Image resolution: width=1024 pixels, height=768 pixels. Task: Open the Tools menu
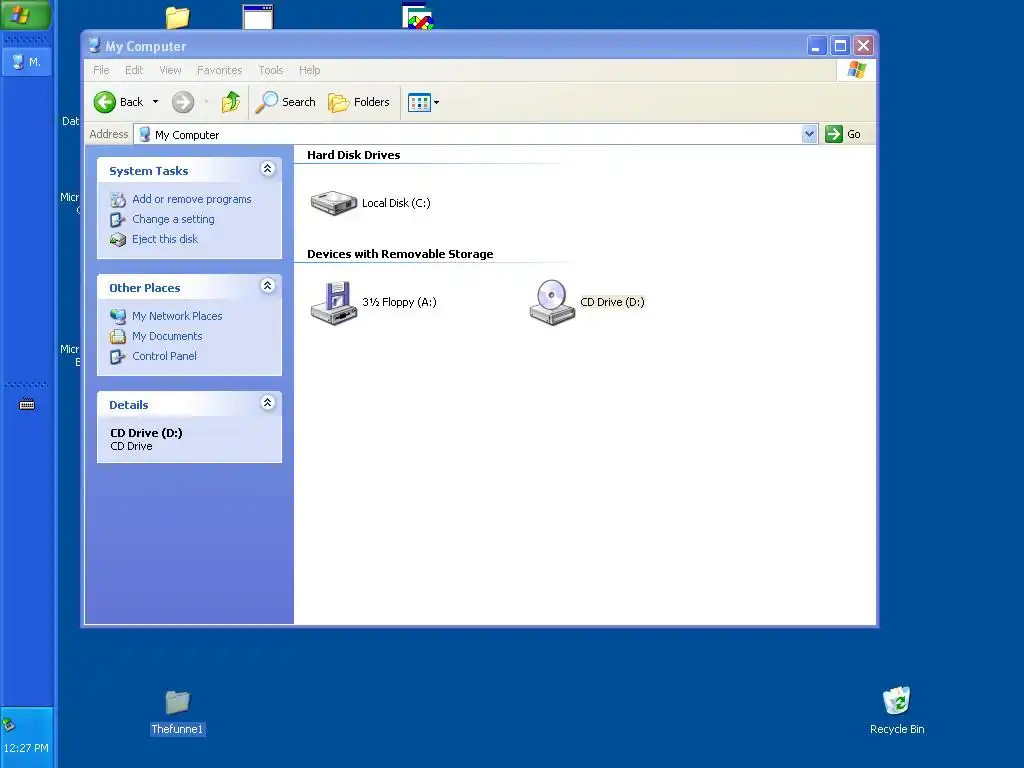point(270,70)
